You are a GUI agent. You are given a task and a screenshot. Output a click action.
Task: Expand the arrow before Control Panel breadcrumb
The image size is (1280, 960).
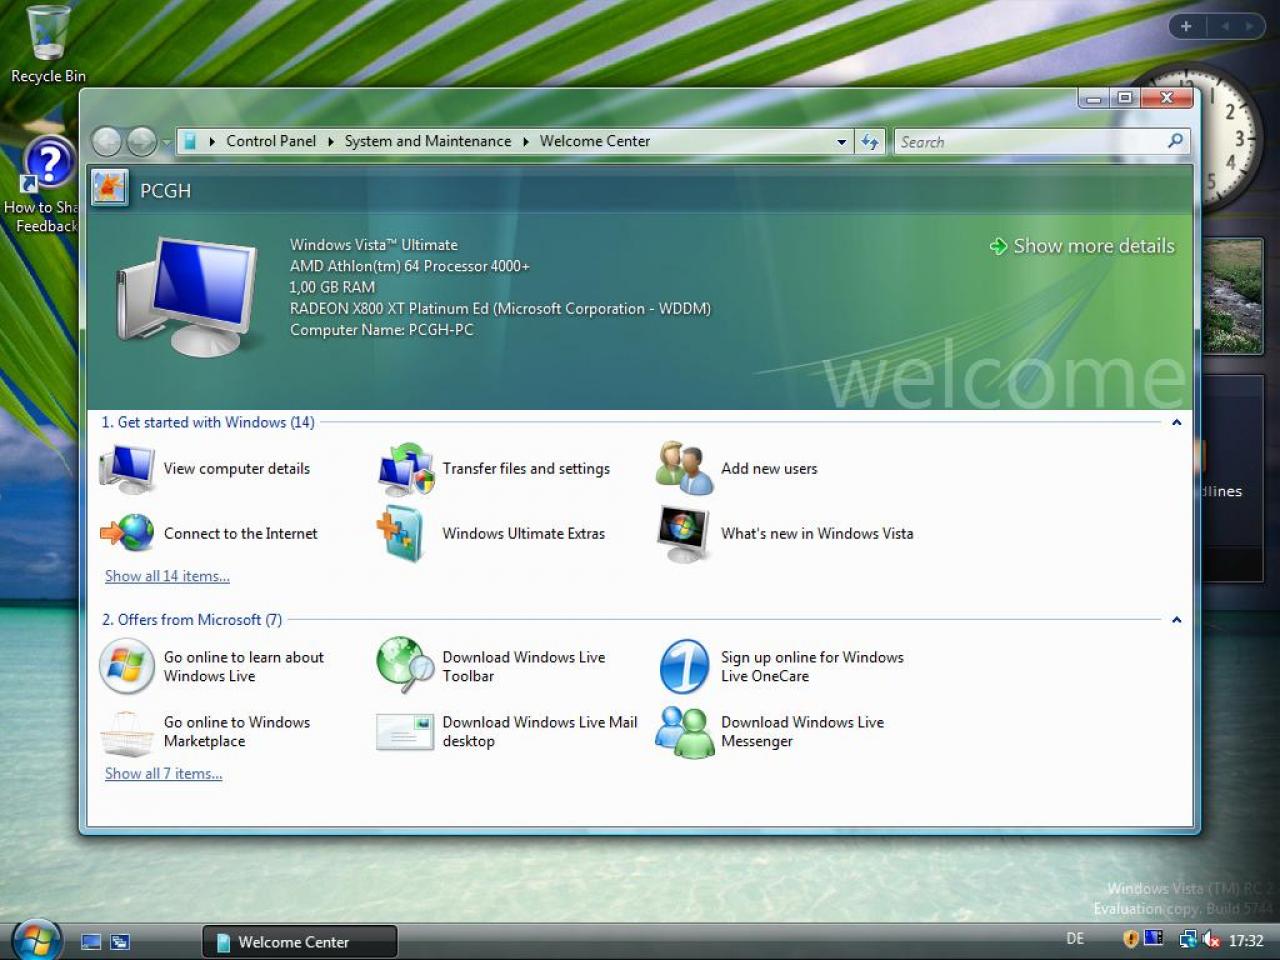[x=212, y=141]
